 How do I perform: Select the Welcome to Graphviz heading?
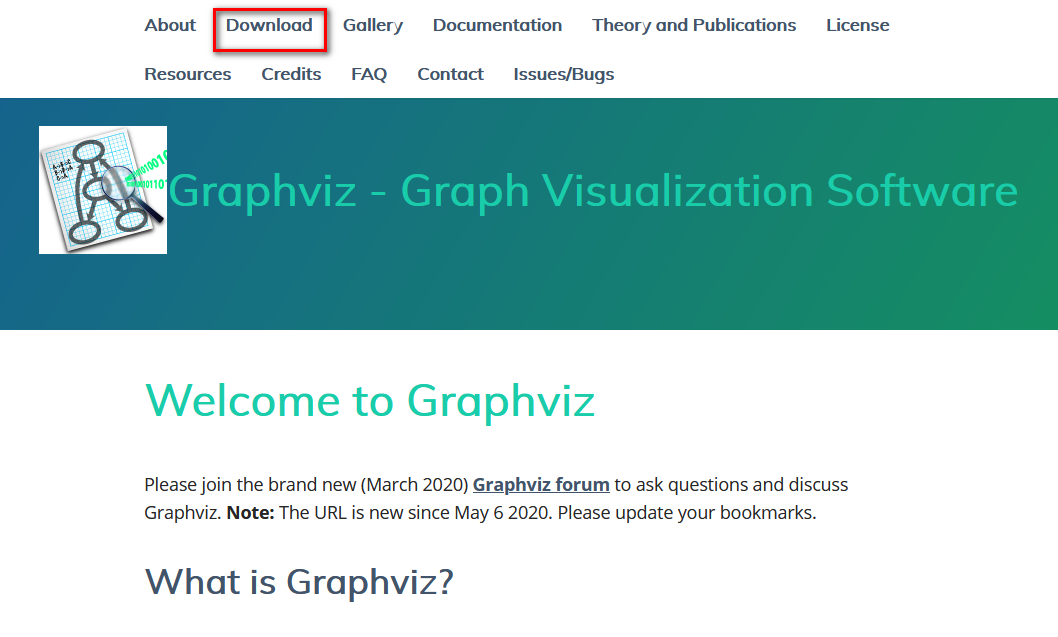pyautogui.click(x=370, y=400)
